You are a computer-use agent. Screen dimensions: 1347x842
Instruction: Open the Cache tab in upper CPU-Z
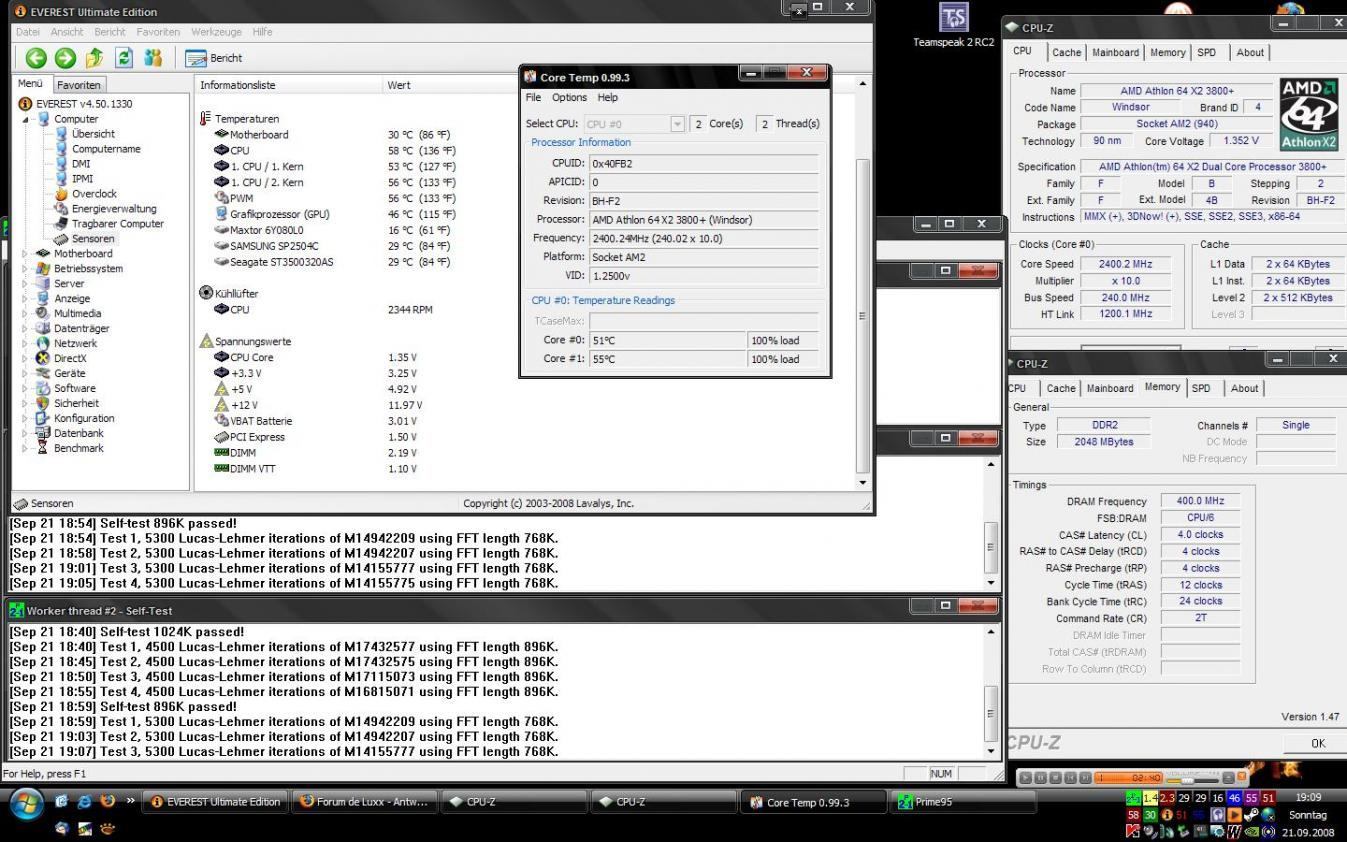click(1066, 52)
